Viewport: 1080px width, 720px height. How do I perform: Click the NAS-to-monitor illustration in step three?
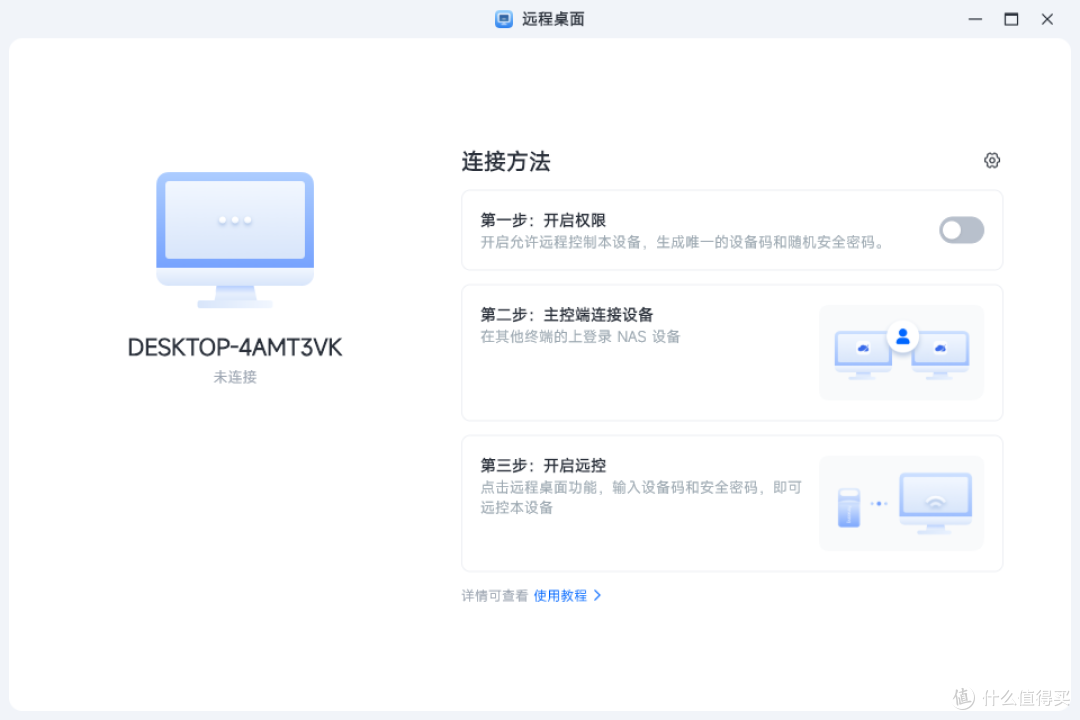901,503
